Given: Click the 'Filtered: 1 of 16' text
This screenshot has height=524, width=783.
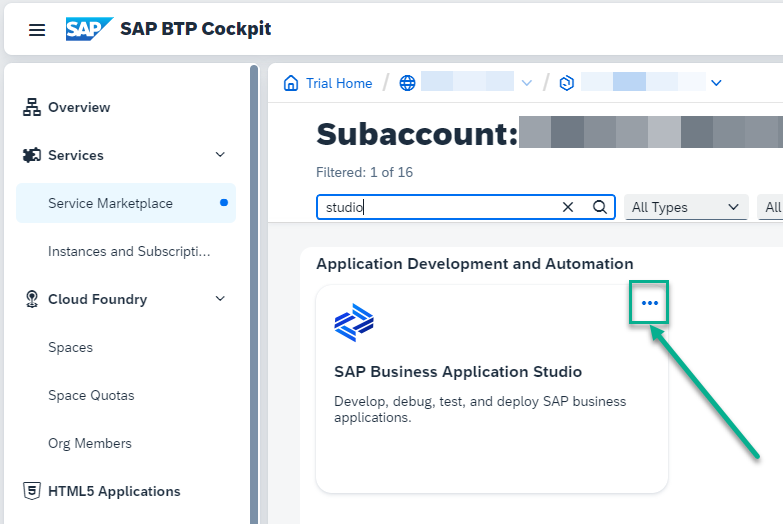Looking at the screenshot, I should click(x=365, y=172).
